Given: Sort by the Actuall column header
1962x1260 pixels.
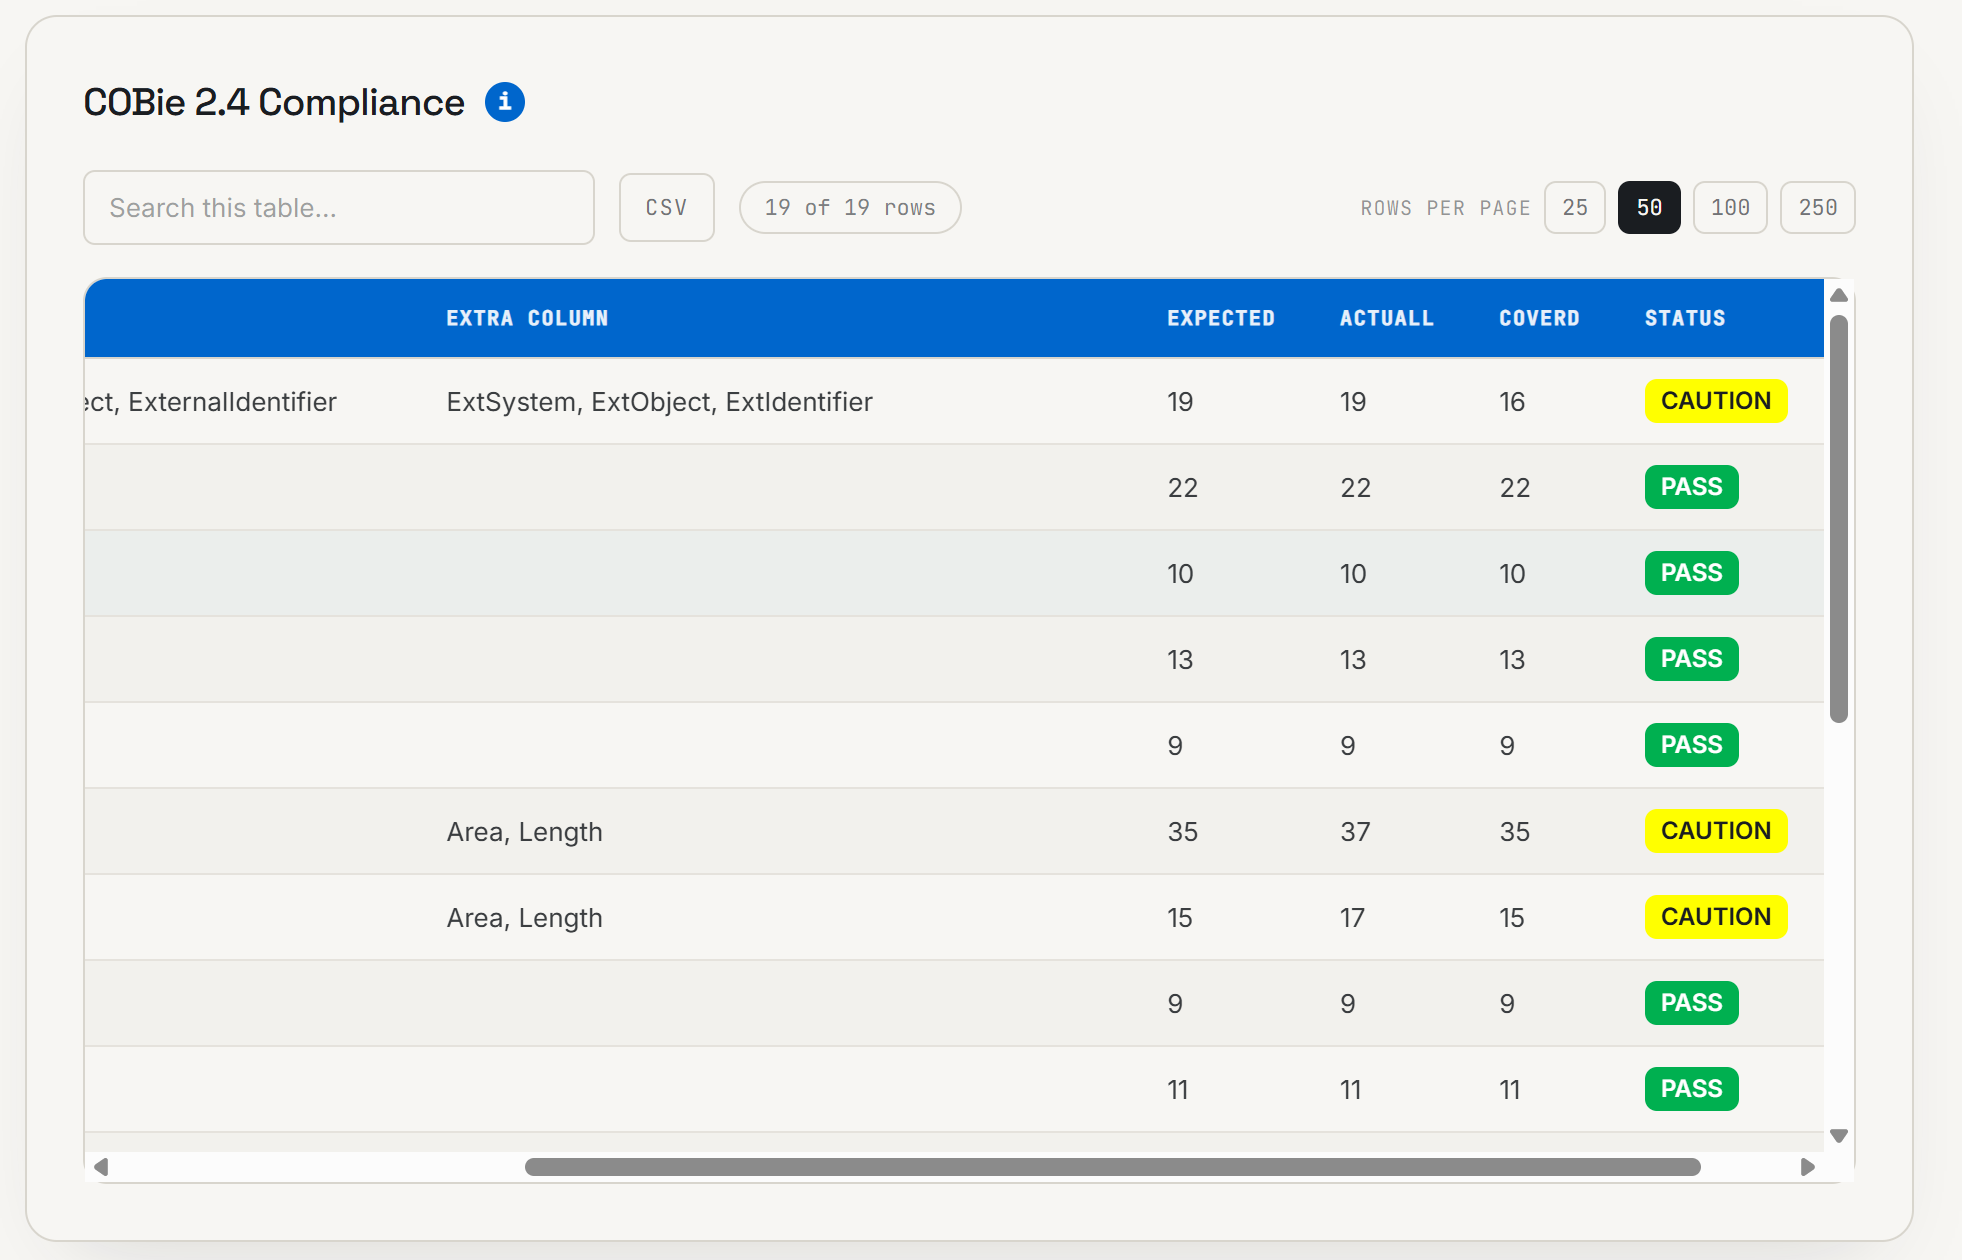Looking at the screenshot, I should 1387,318.
